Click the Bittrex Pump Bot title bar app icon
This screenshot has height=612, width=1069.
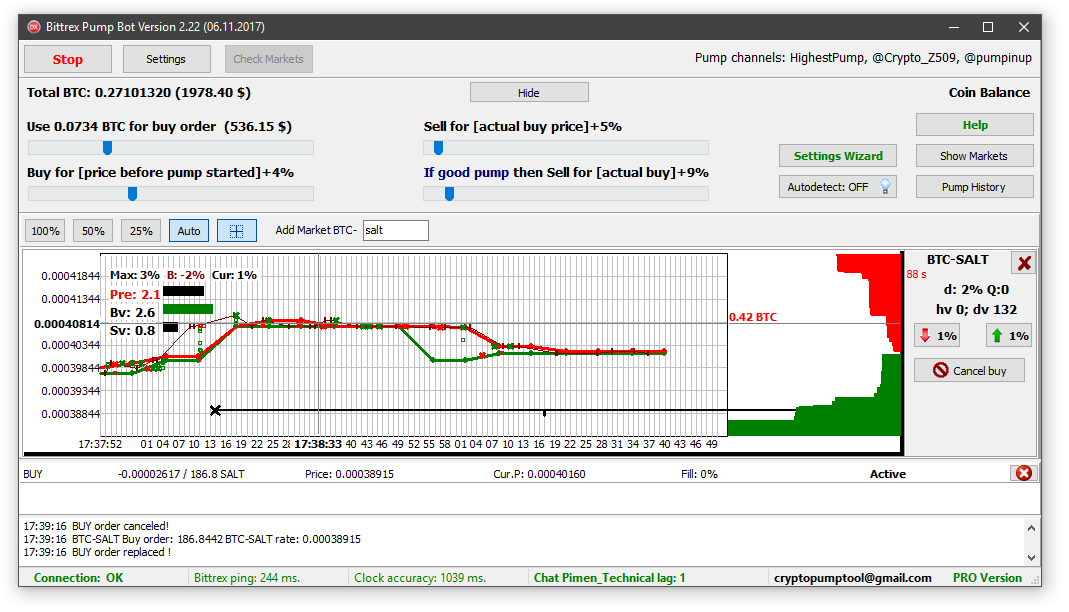(x=34, y=27)
